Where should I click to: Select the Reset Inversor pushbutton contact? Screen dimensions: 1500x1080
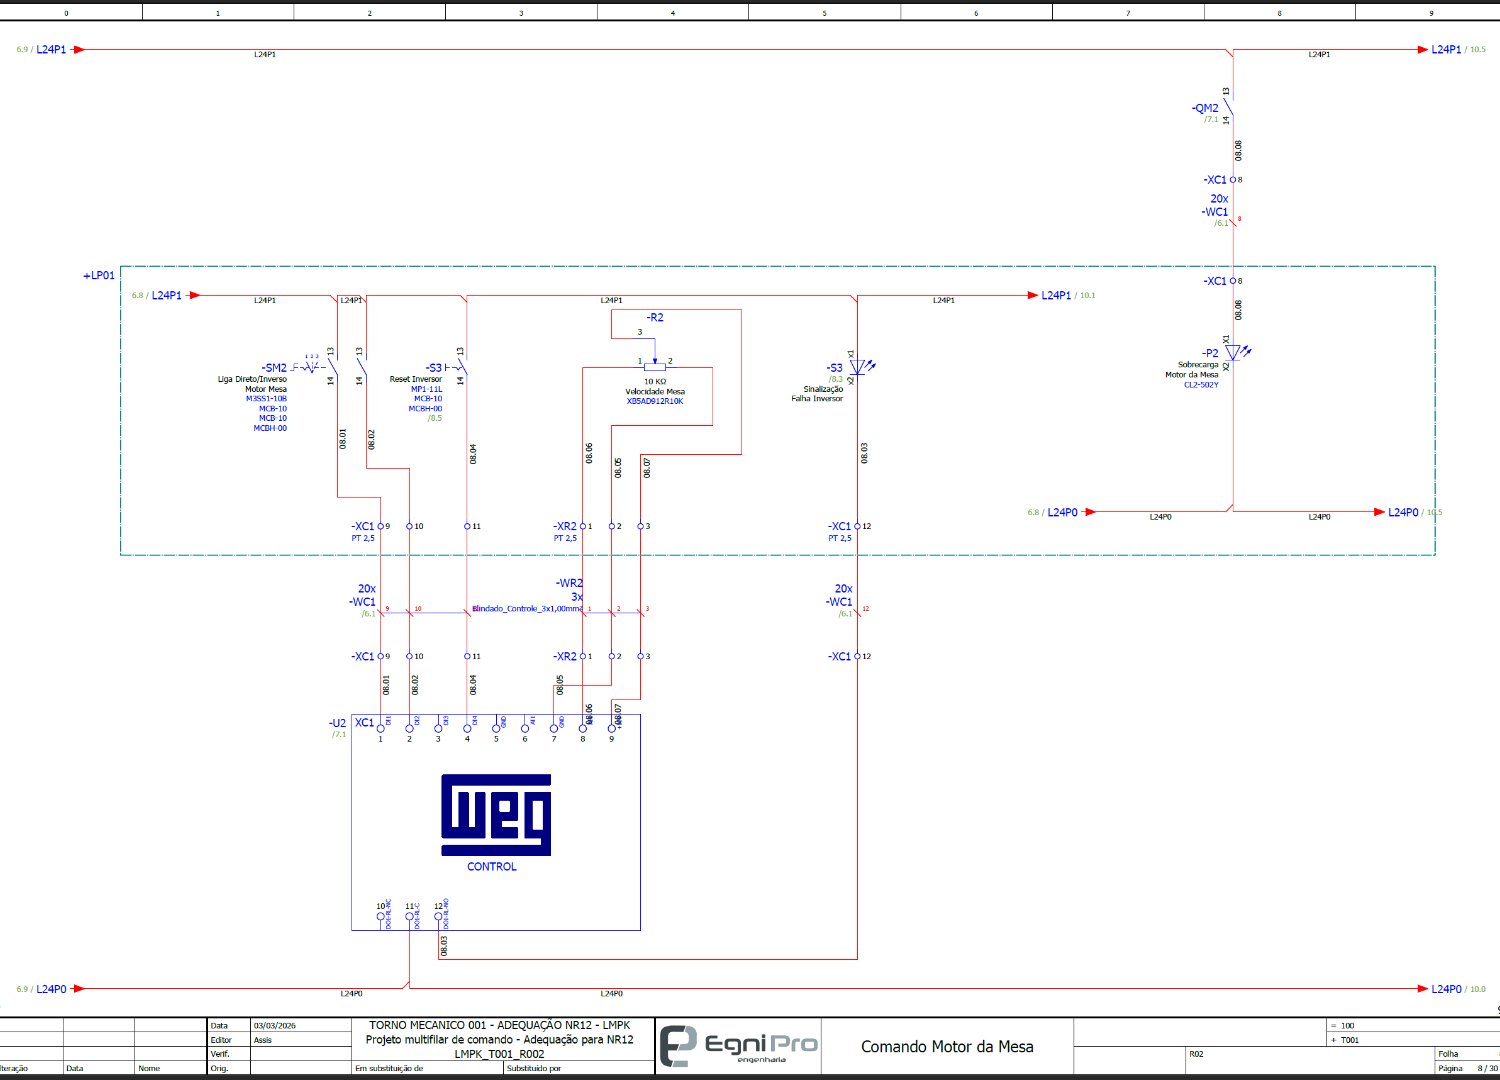[x=461, y=367]
